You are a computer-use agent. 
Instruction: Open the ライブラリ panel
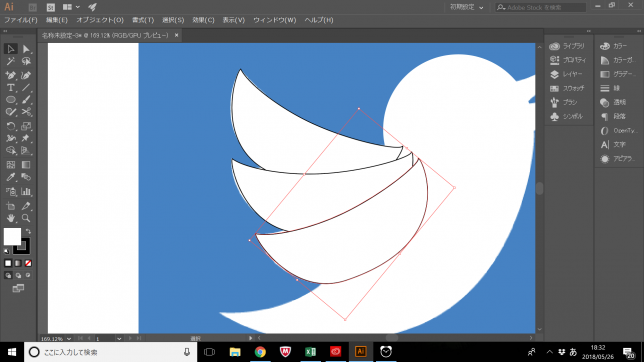pos(567,46)
